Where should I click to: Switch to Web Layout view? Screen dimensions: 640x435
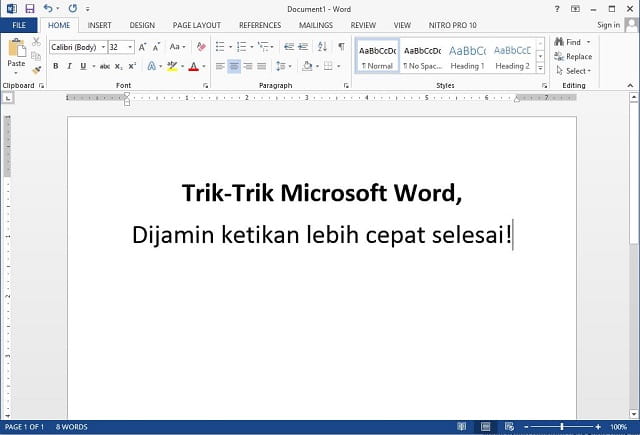(509, 427)
